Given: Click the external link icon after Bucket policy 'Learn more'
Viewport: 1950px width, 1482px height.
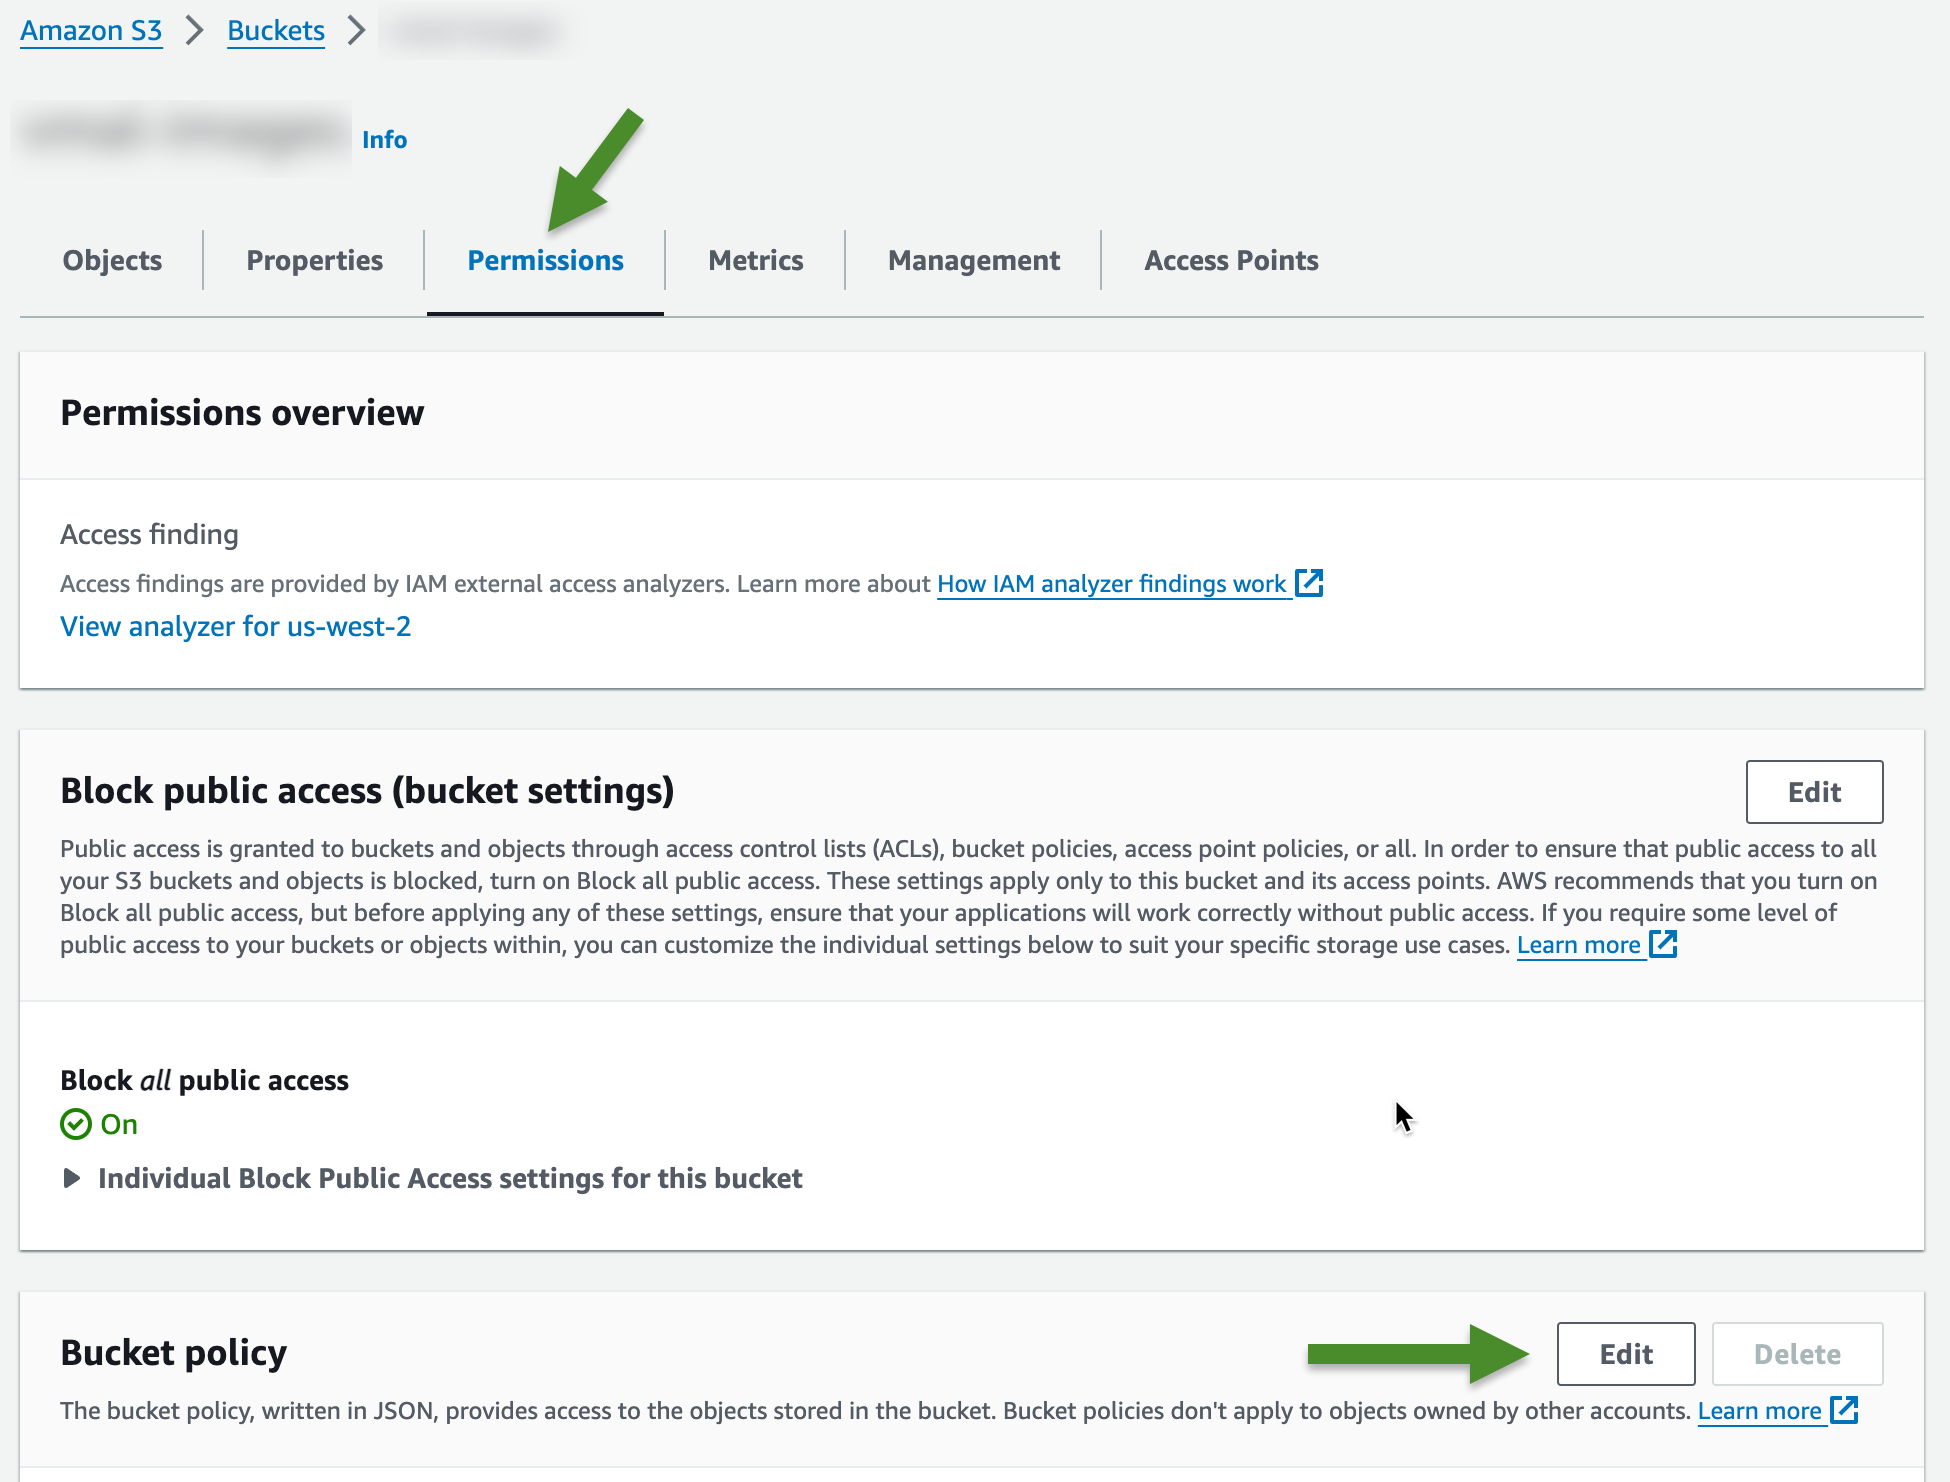Looking at the screenshot, I should [x=1845, y=1411].
